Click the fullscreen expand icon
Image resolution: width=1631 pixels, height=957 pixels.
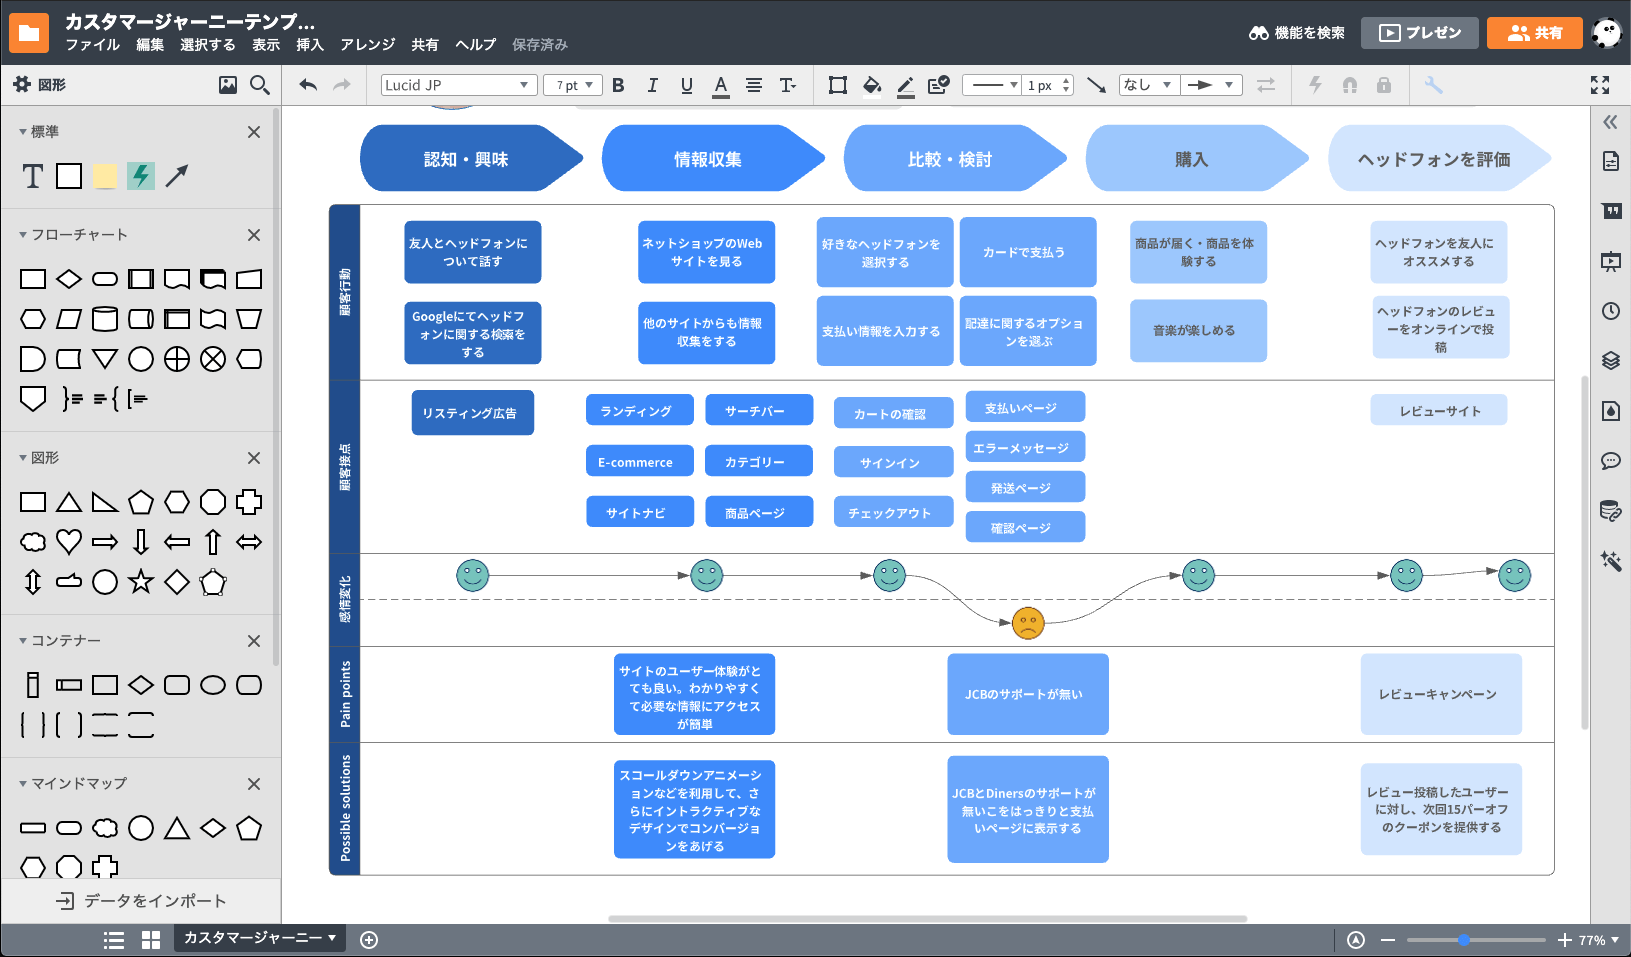tap(1600, 85)
